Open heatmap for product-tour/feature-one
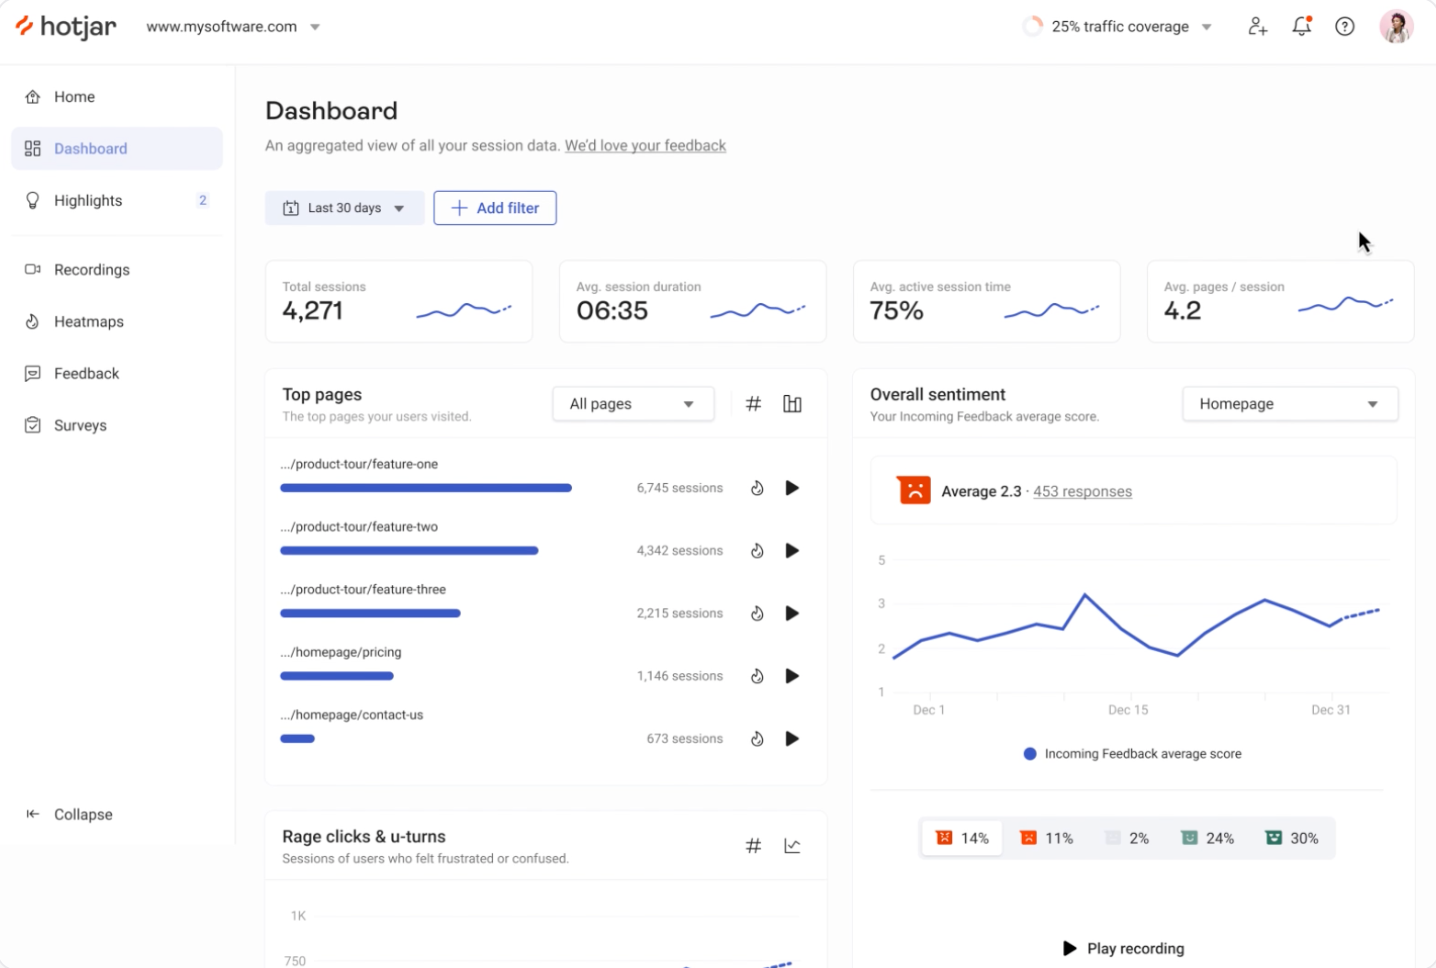 click(757, 488)
